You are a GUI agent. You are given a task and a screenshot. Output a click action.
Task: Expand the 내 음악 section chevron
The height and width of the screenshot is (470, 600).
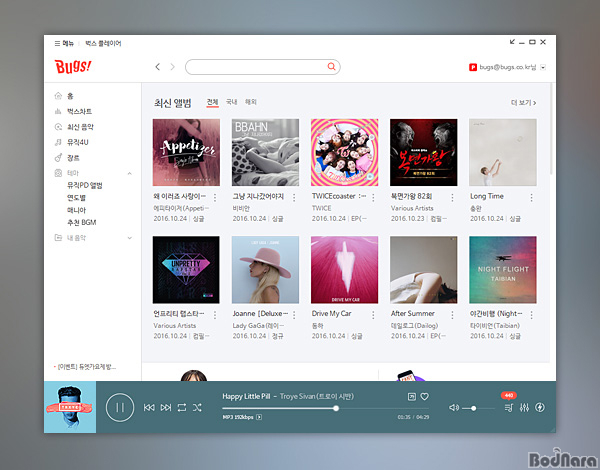pos(130,238)
